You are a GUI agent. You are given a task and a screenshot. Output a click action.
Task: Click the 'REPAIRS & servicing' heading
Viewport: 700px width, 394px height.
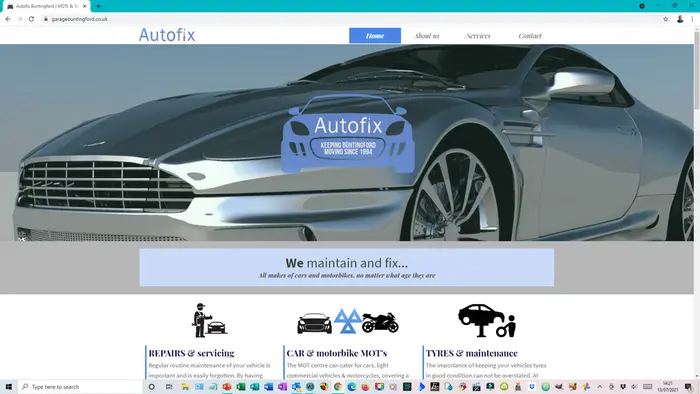[191, 353]
